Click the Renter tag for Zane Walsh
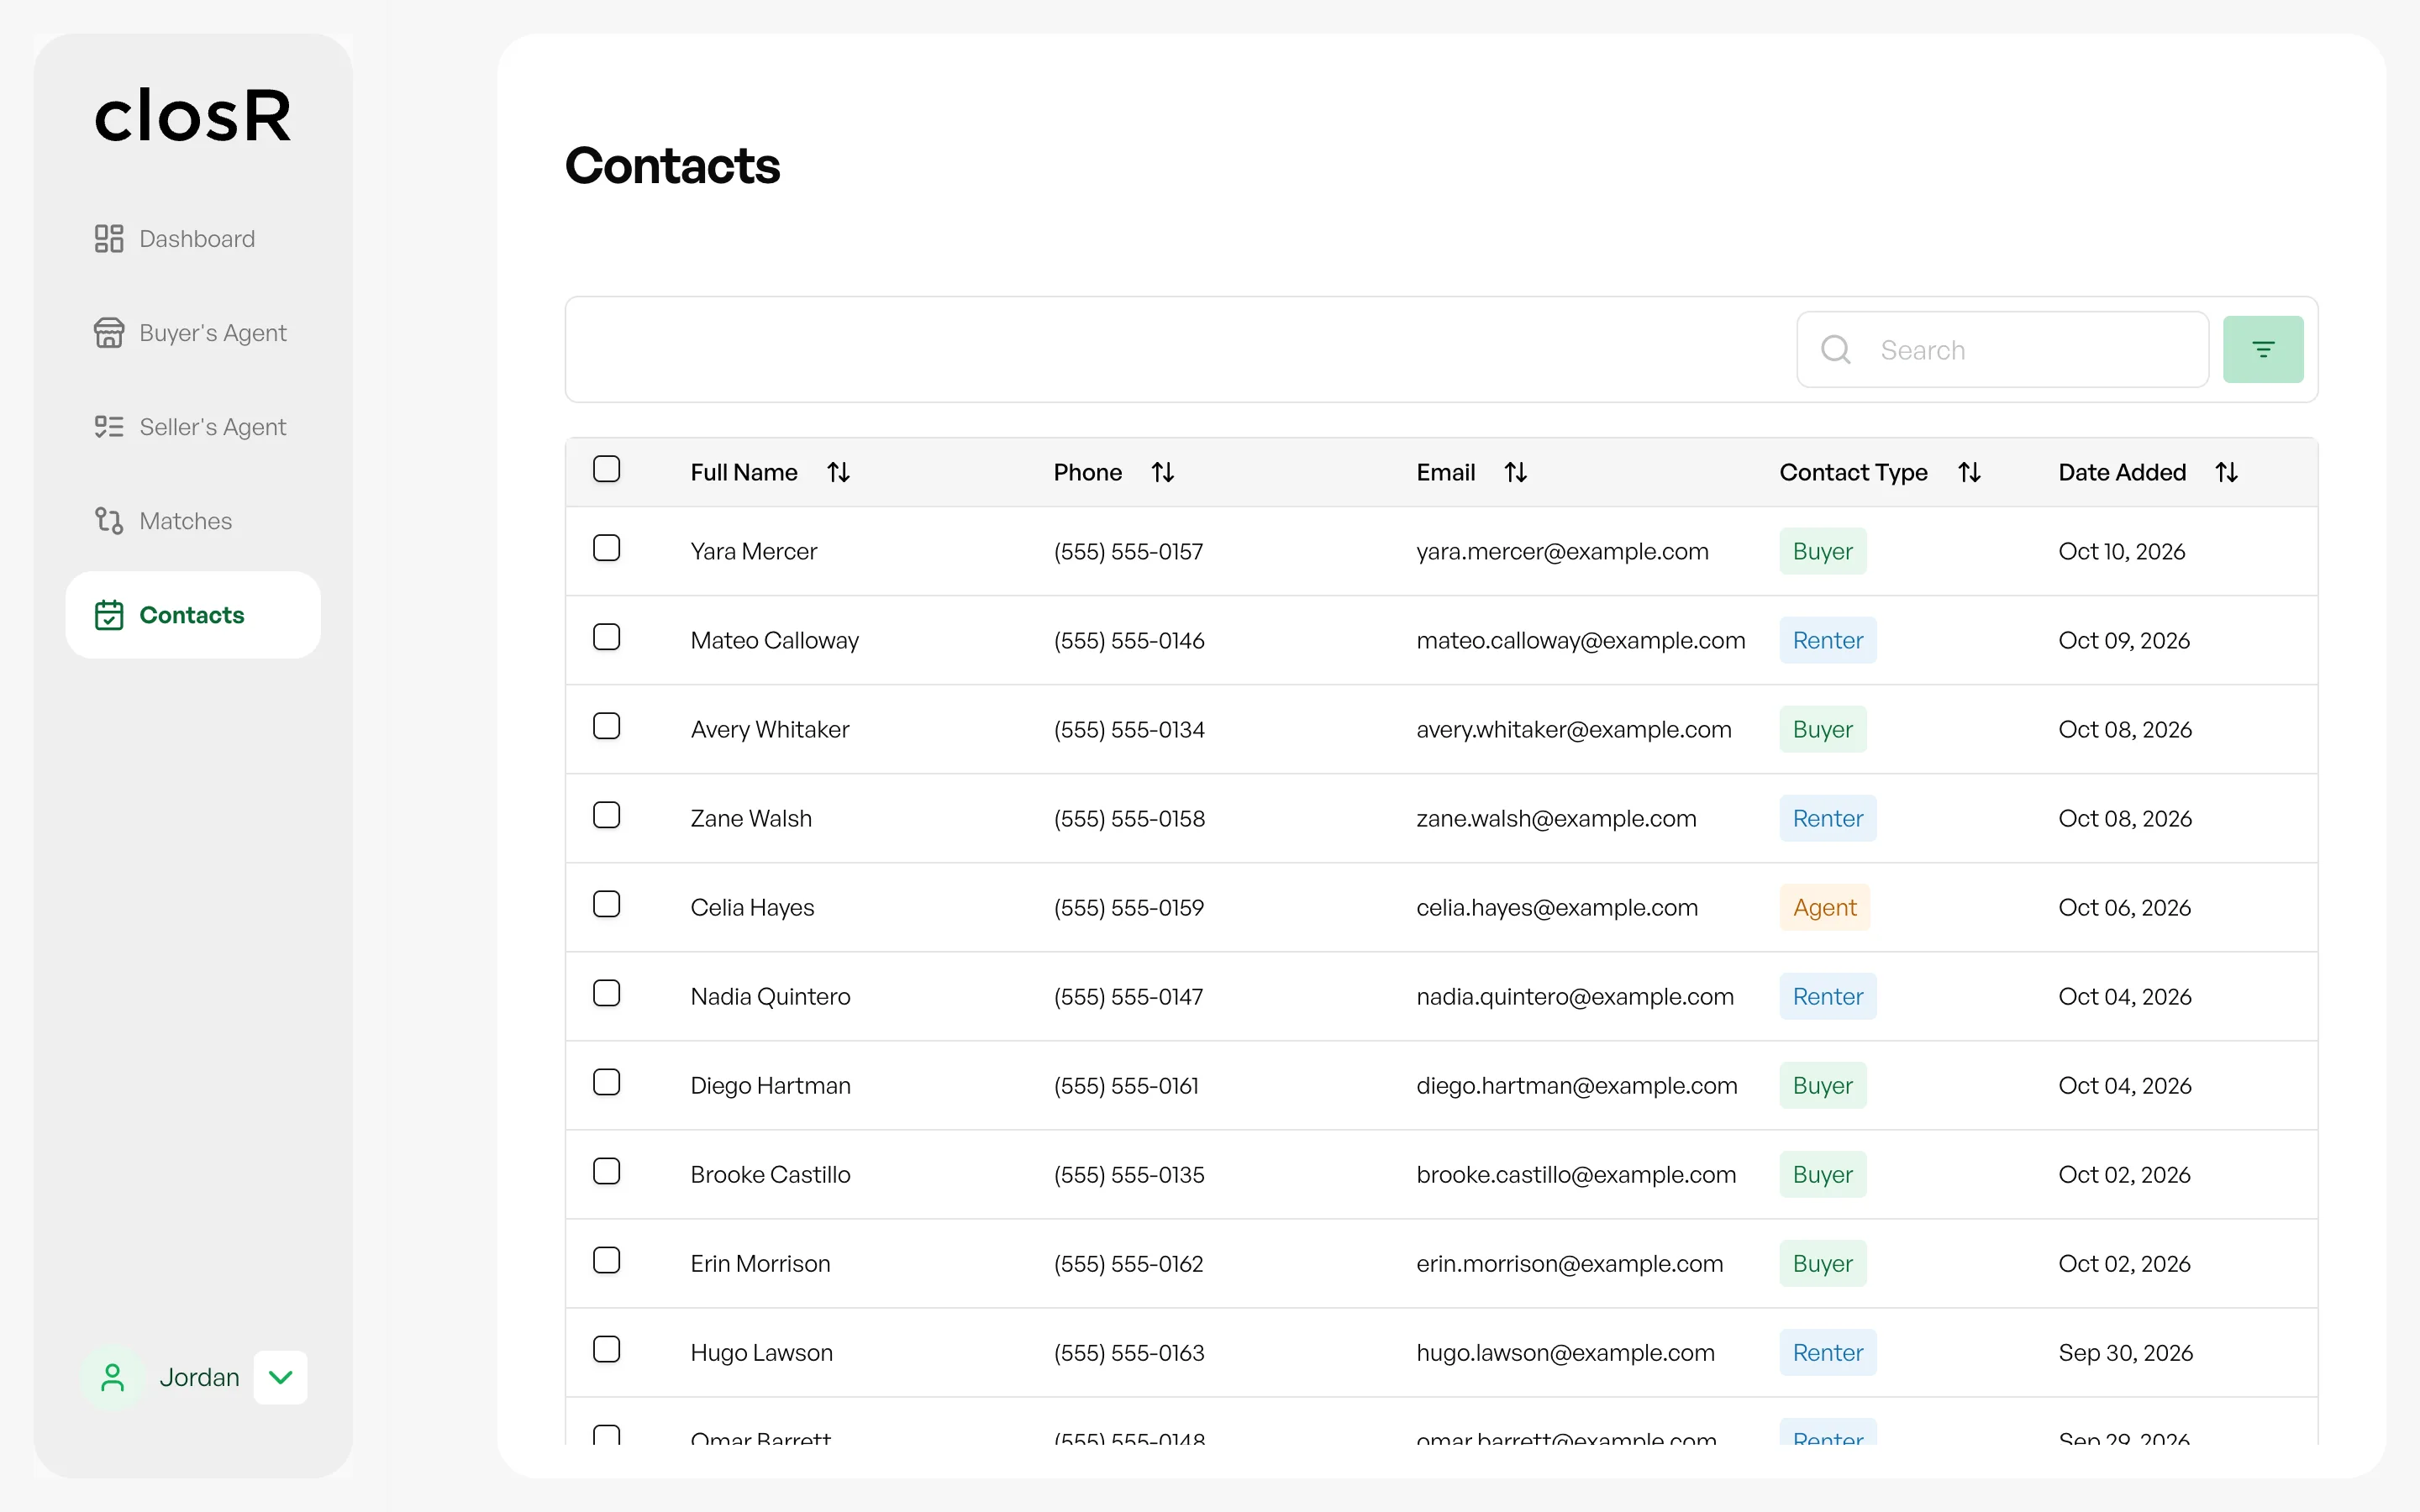Image resolution: width=2420 pixels, height=1512 pixels. coord(1828,819)
